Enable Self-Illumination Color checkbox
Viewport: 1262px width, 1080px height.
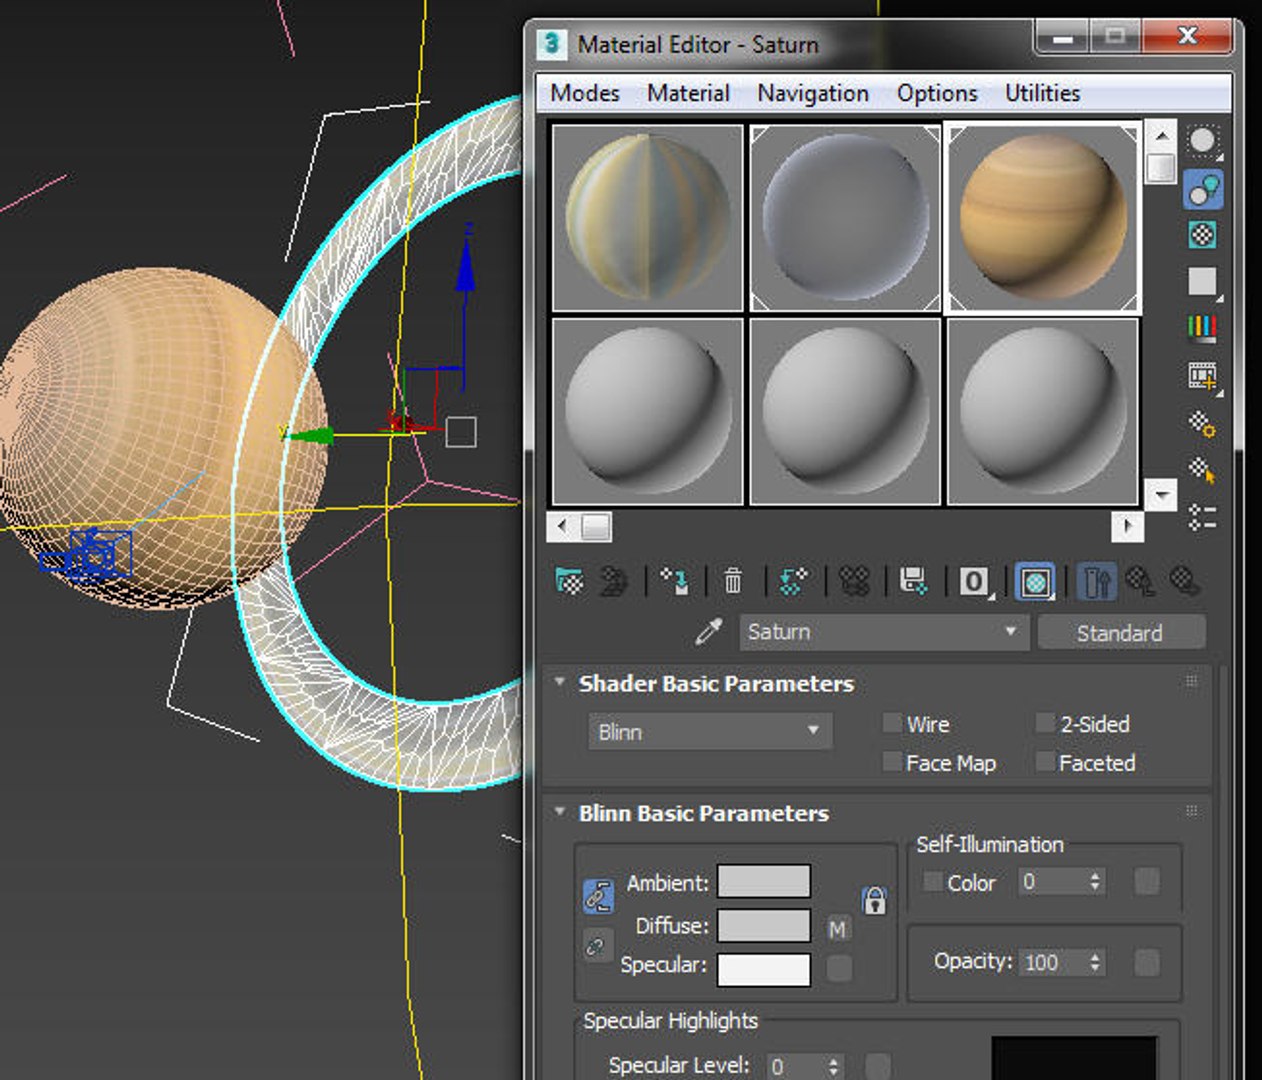coord(933,882)
